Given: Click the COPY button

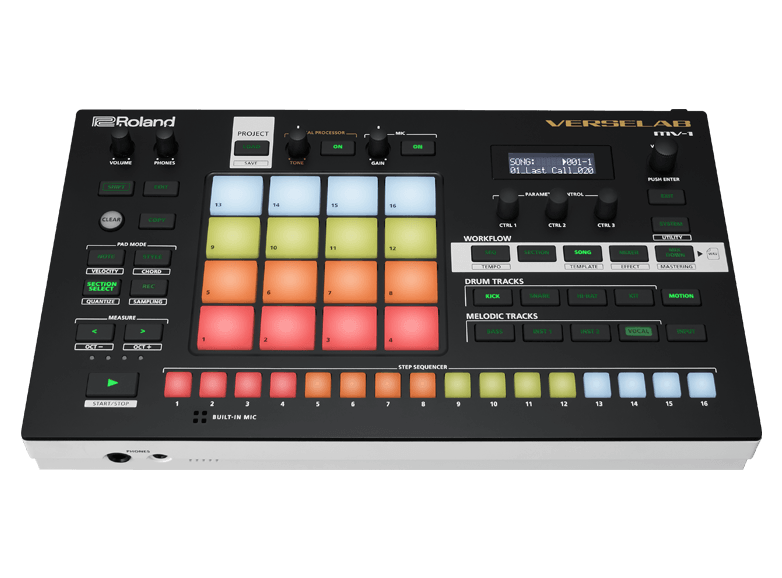Looking at the screenshot, I should pyautogui.click(x=157, y=220).
